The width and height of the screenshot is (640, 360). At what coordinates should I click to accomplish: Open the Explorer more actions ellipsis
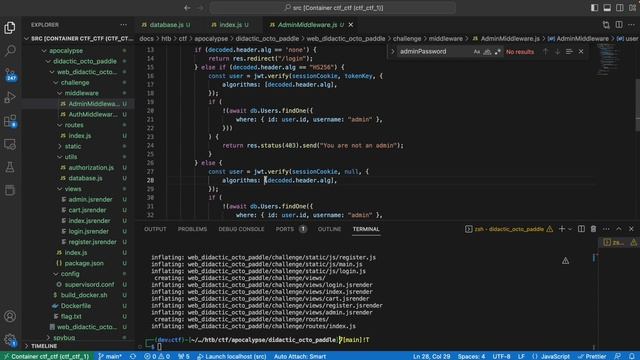(123, 25)
